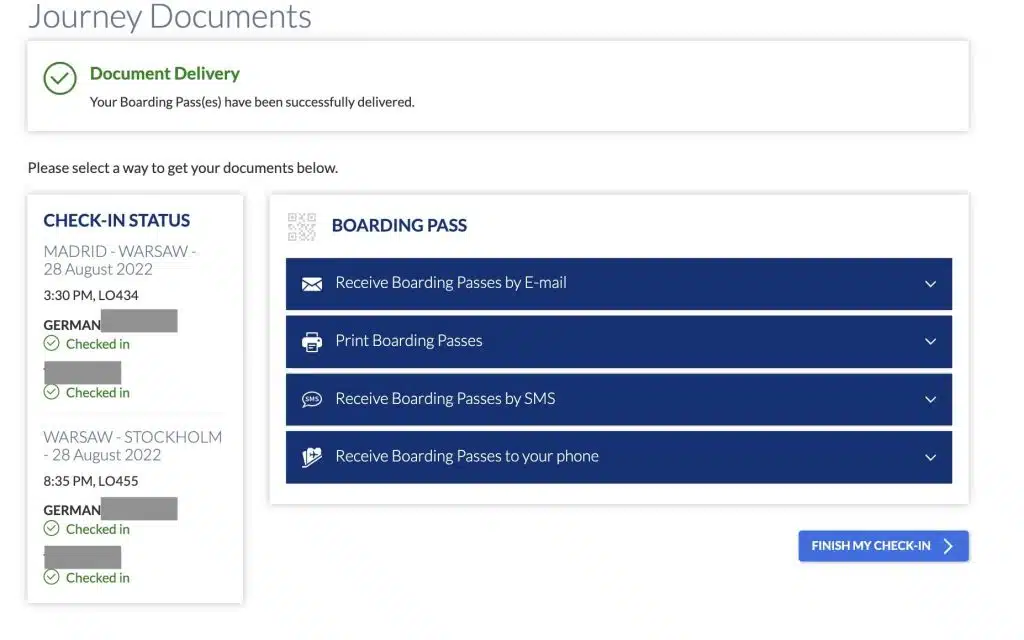Viewport: 1024px width, 640px height.
Task: Click the green checkmark circle at Document Delivery
Action: 60,78
